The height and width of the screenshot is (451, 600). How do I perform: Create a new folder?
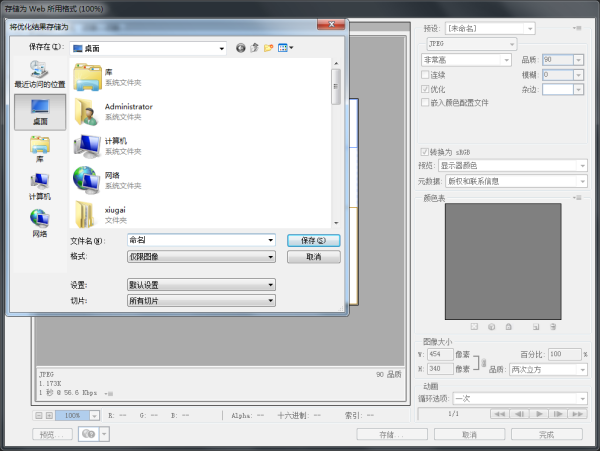pyautogui.click(x=269, y=47)
